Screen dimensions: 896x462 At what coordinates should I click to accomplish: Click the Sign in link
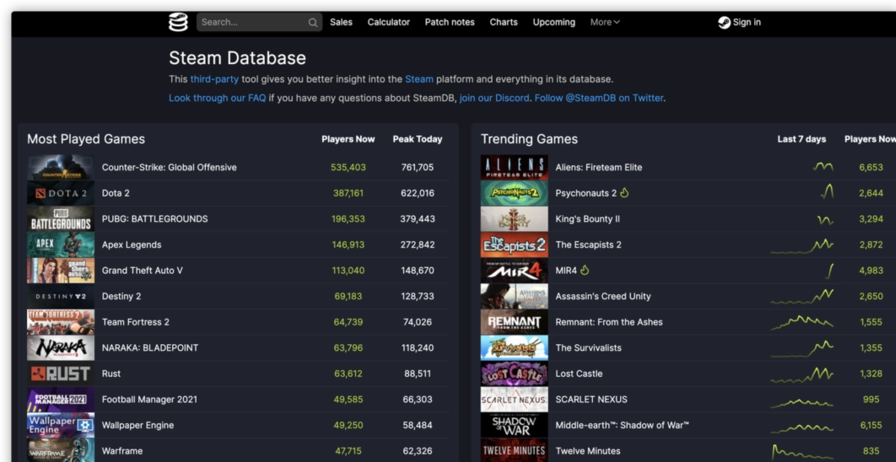point(747,22)
